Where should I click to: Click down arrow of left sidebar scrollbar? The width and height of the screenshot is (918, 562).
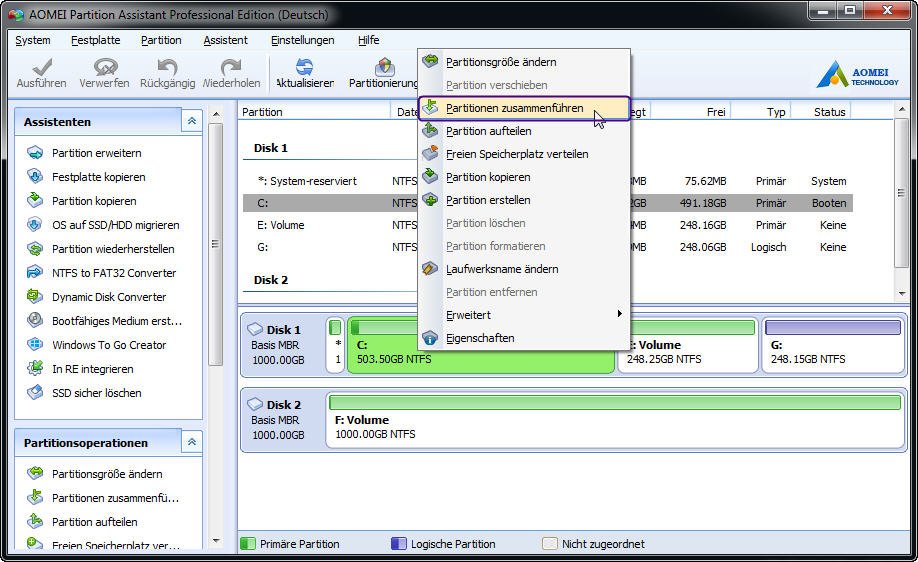(215, 541)
